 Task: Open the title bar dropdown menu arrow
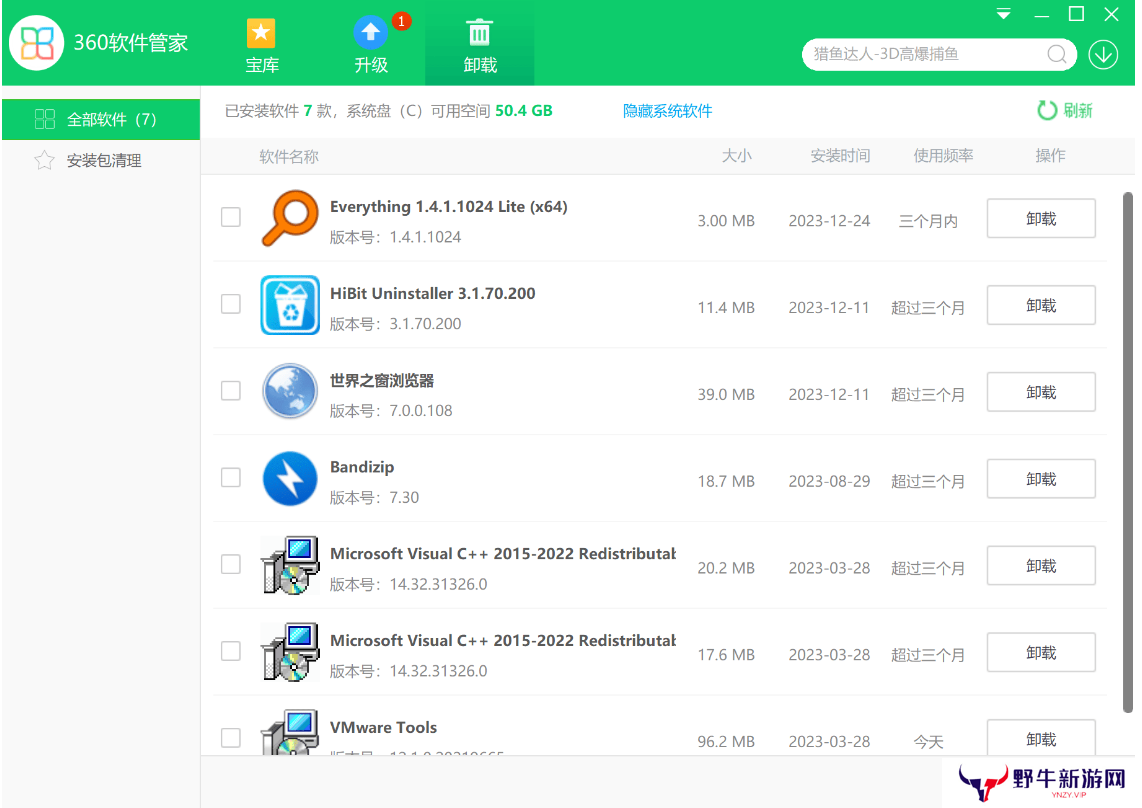1004,14
